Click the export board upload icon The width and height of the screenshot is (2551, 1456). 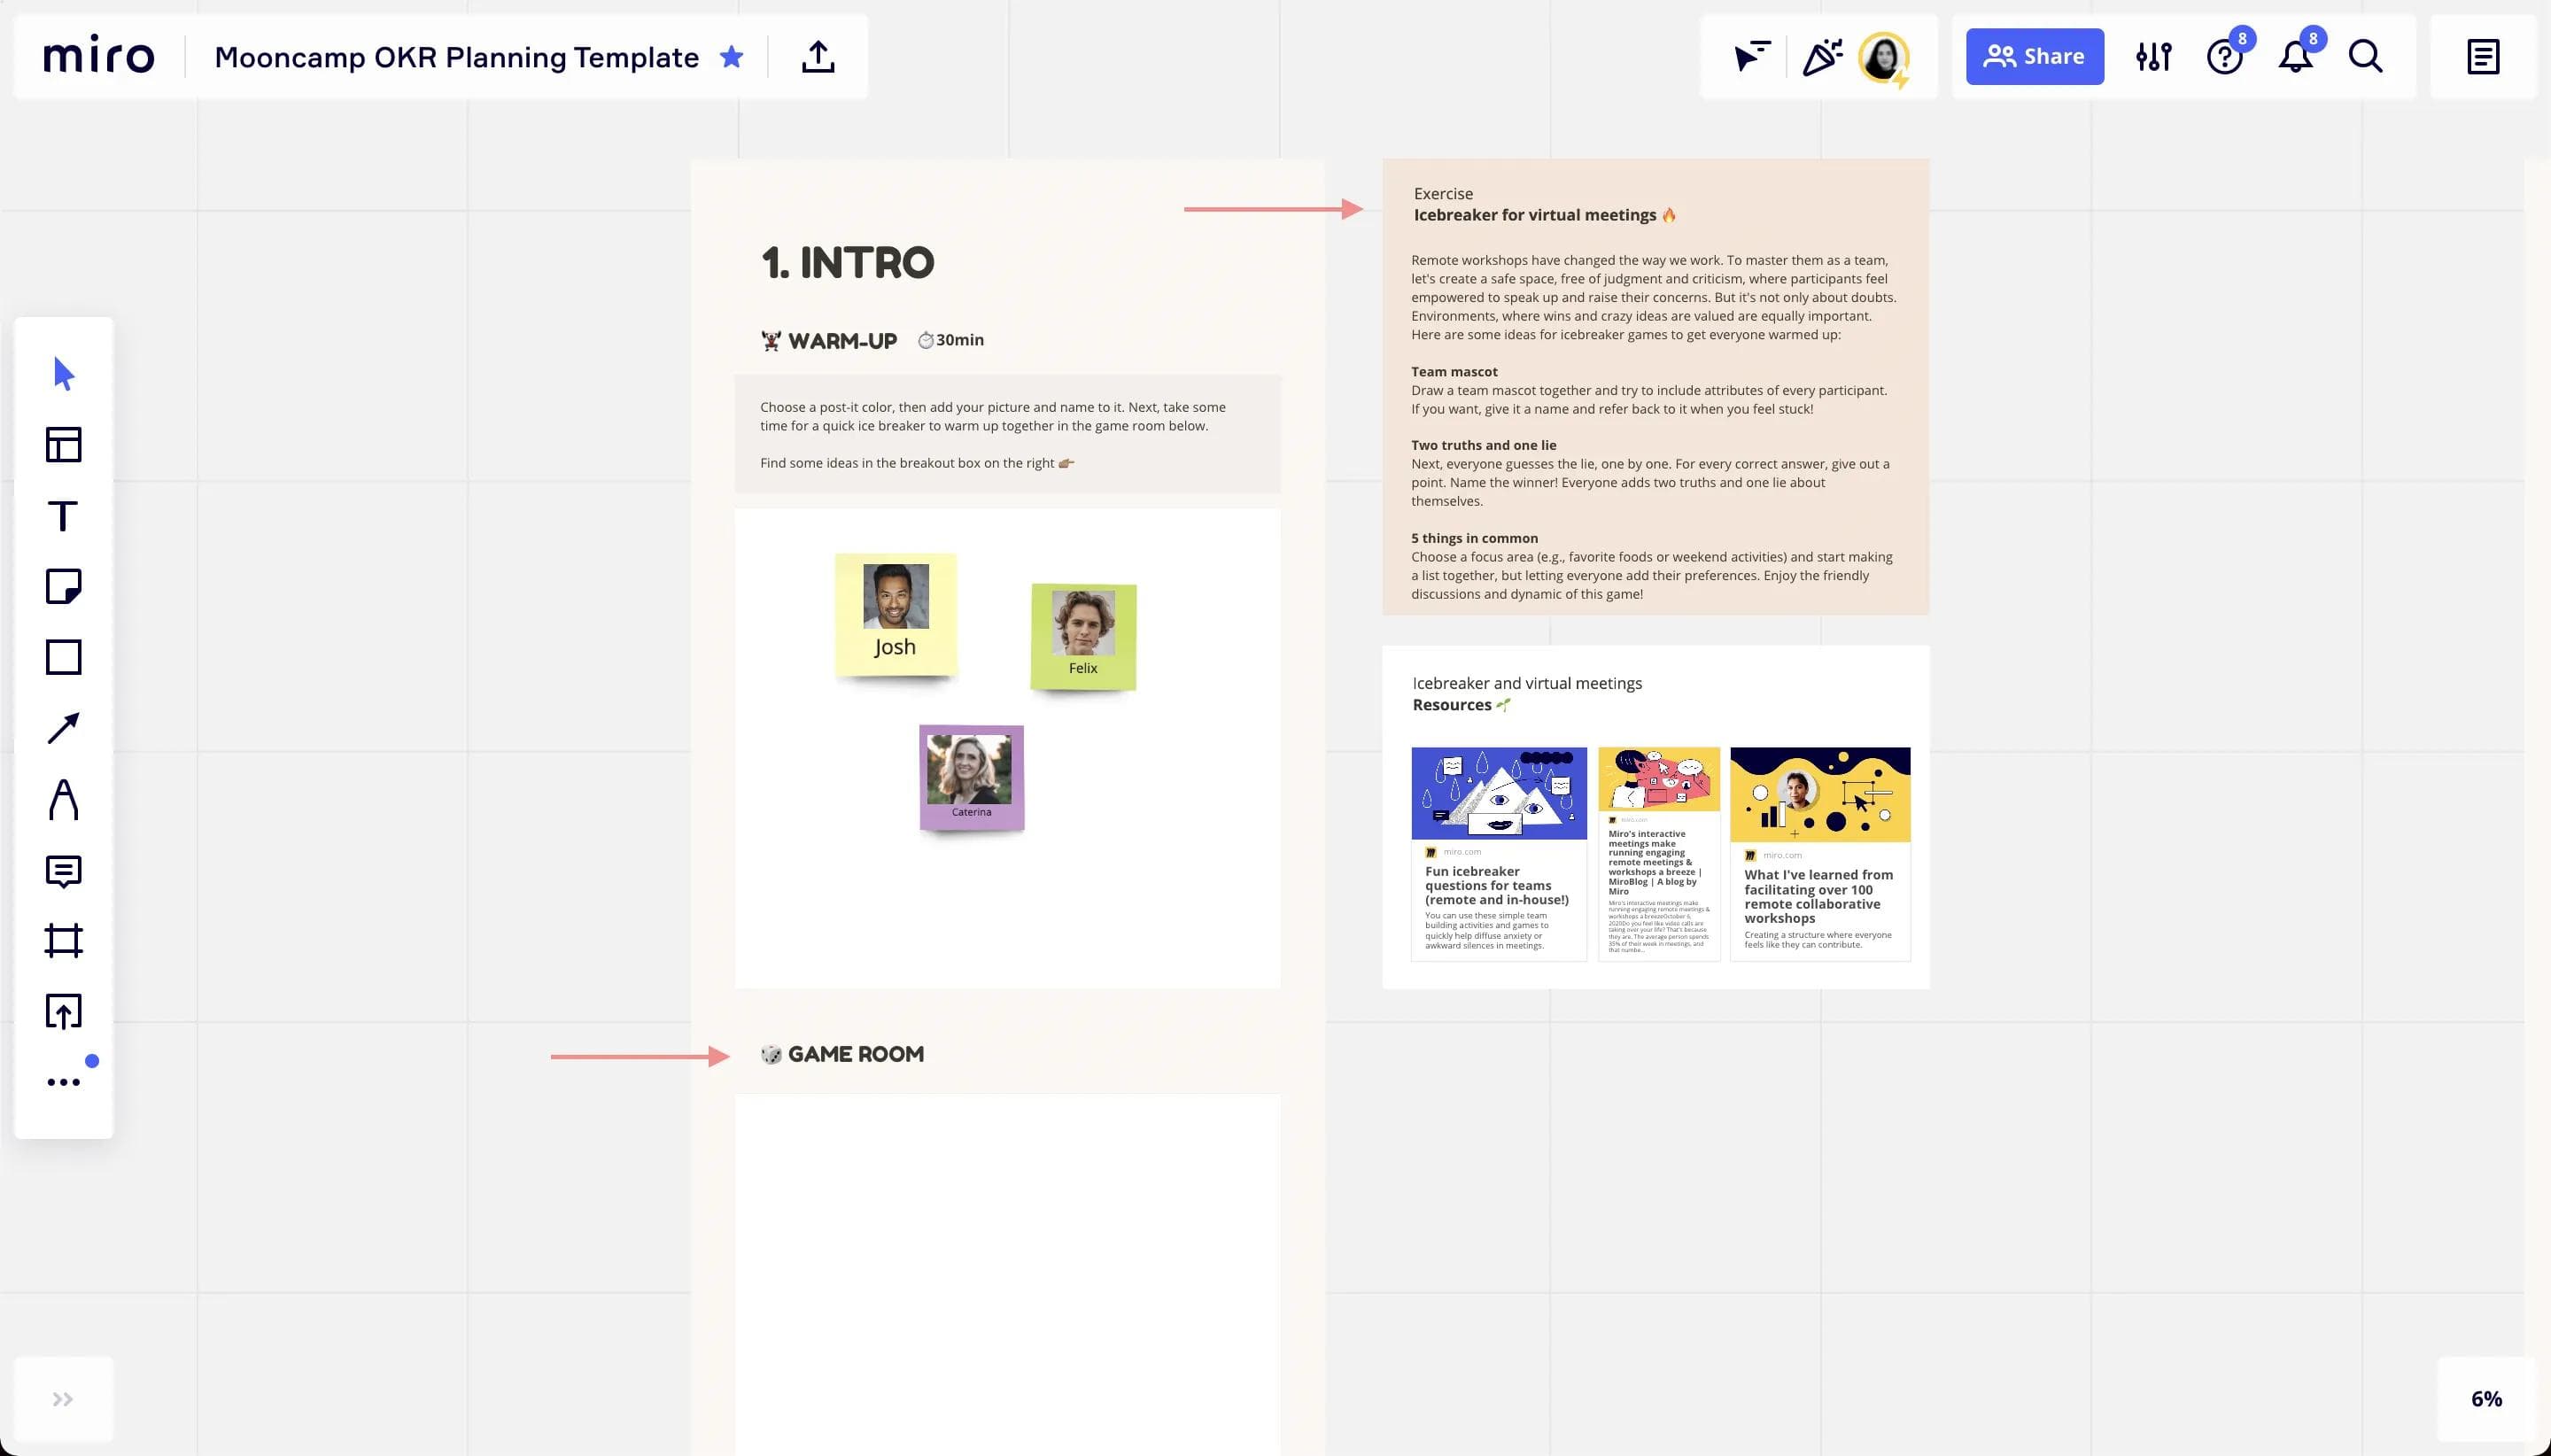pyautogui.click(x=818, y=57)
